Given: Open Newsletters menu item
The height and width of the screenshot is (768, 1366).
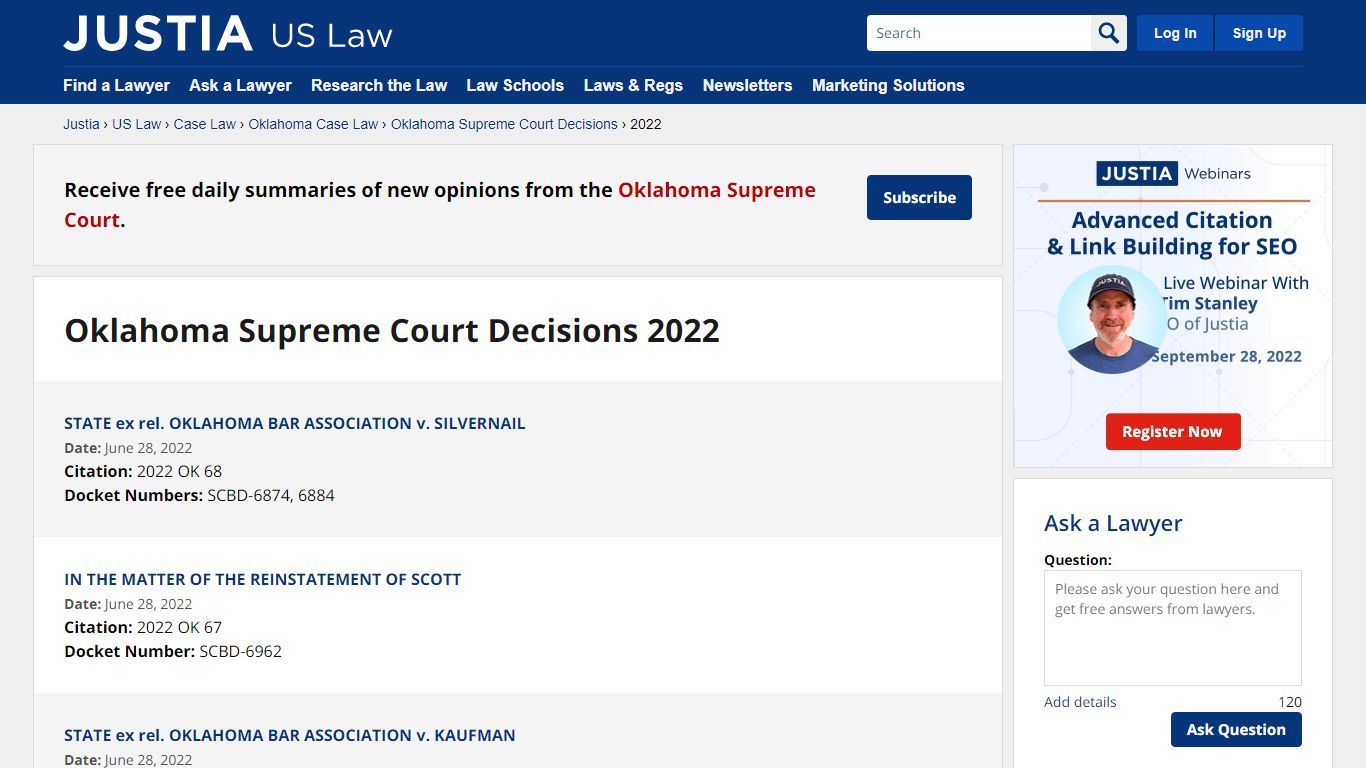Looking at the screenshot, I should [x=747, y=85].
